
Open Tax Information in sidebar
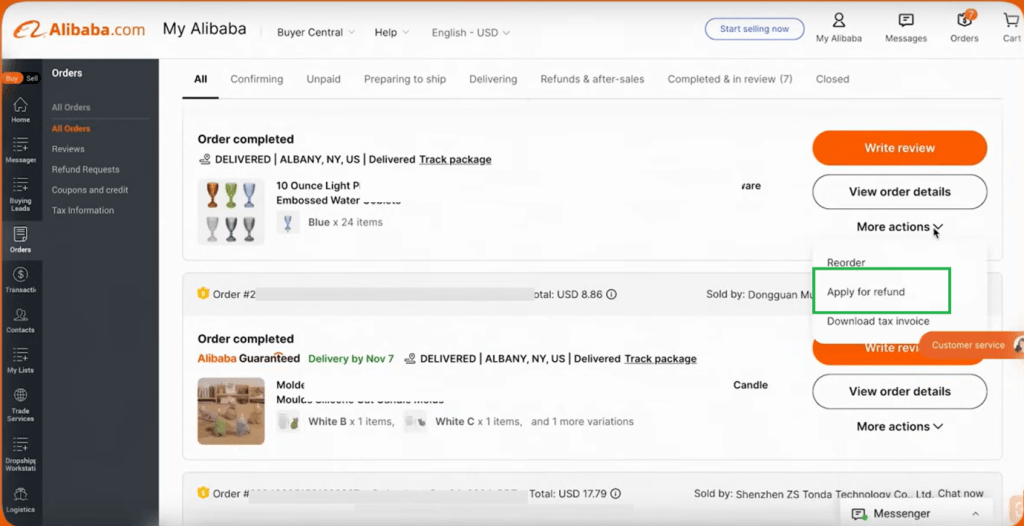[x=83, y=210]
